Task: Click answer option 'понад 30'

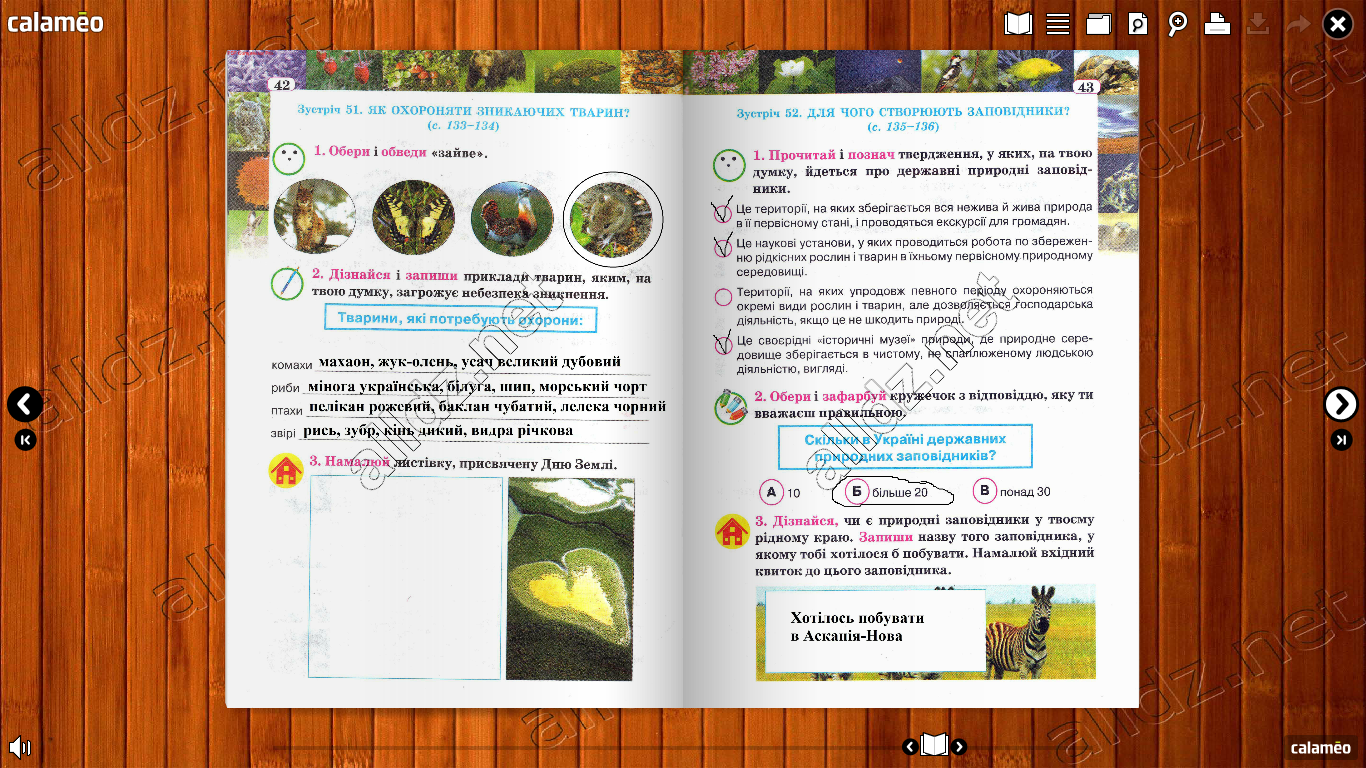Action: tap(1011, 491)
